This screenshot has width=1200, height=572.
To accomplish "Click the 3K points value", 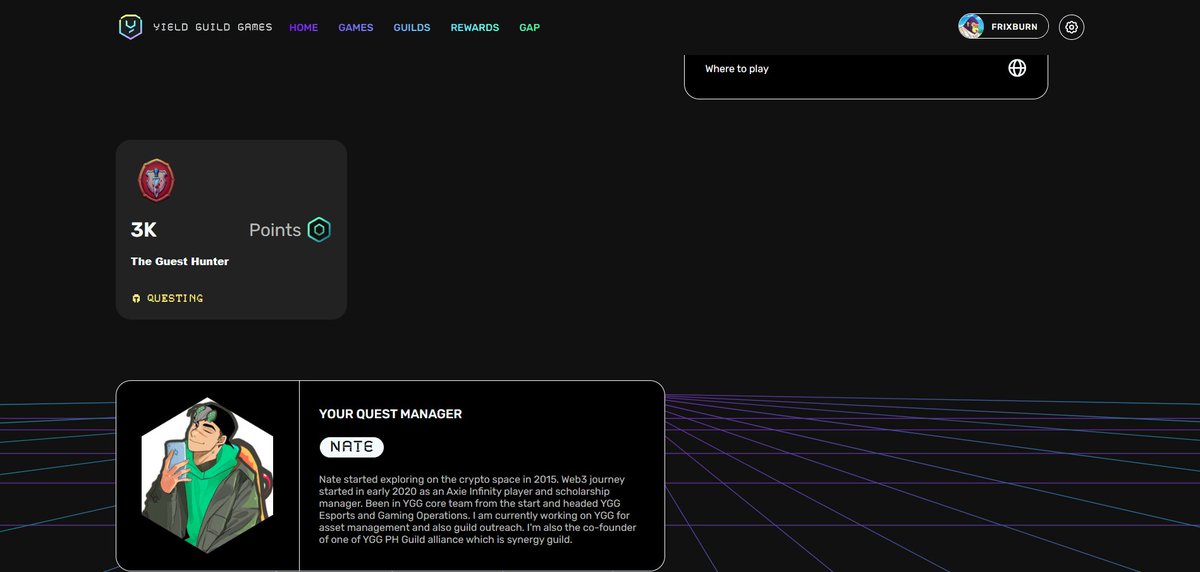I will click(x=144, y=230).
